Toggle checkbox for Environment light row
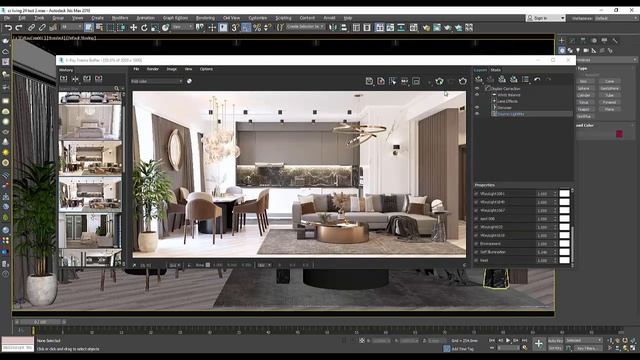This screenshot has width=640, height=360. click(476, 244)
